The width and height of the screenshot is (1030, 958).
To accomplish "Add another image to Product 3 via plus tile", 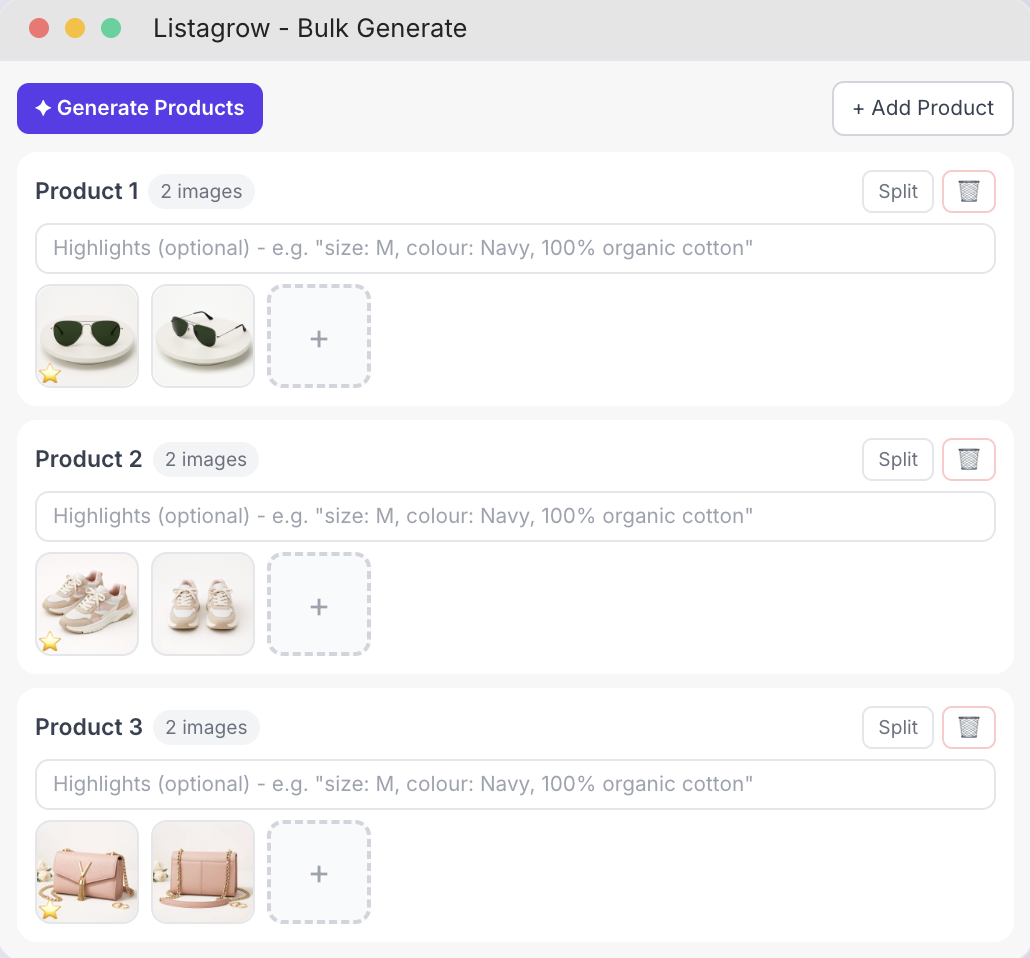I will pos(319,872).
